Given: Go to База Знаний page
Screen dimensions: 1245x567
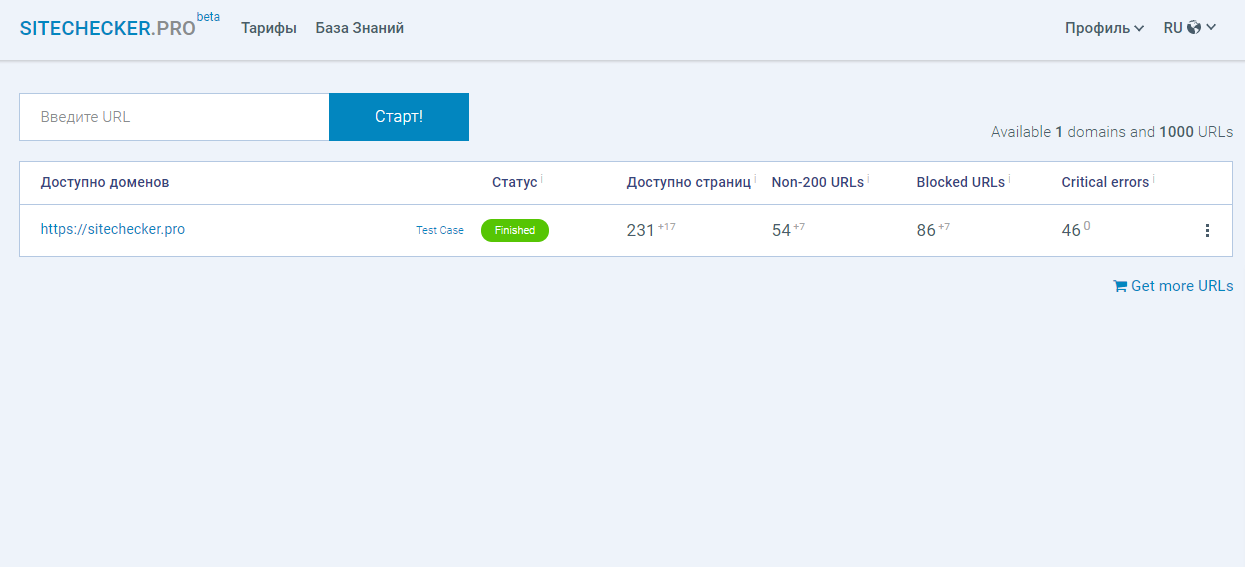Looking at the screenshot, I should pyautogui.click(x=360, y=28).
